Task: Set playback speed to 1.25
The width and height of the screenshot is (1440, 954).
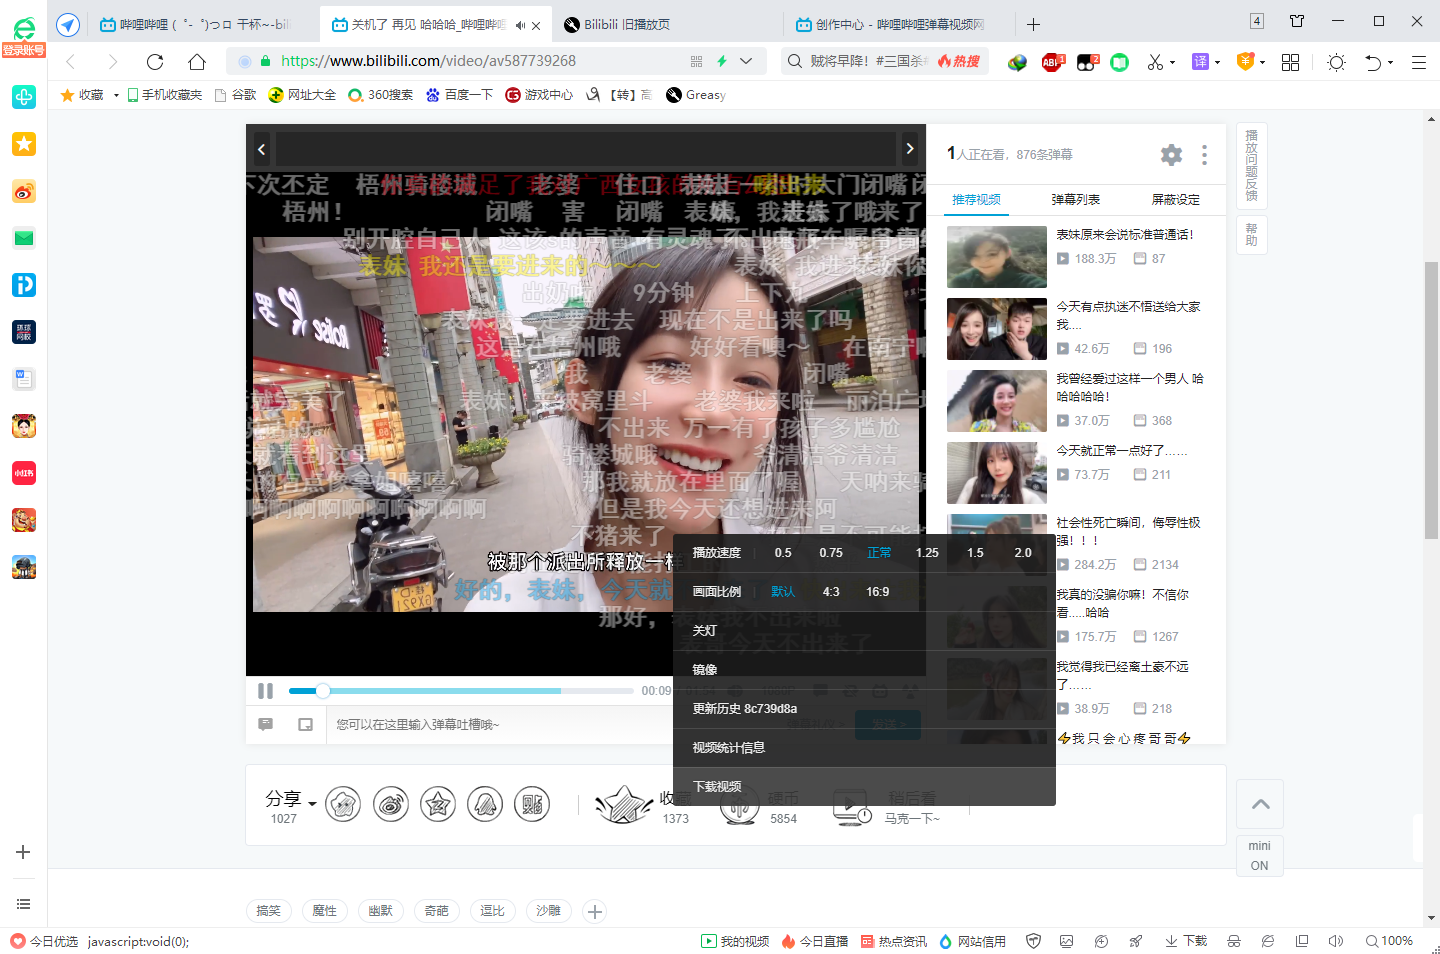Action: coord(927,553)
